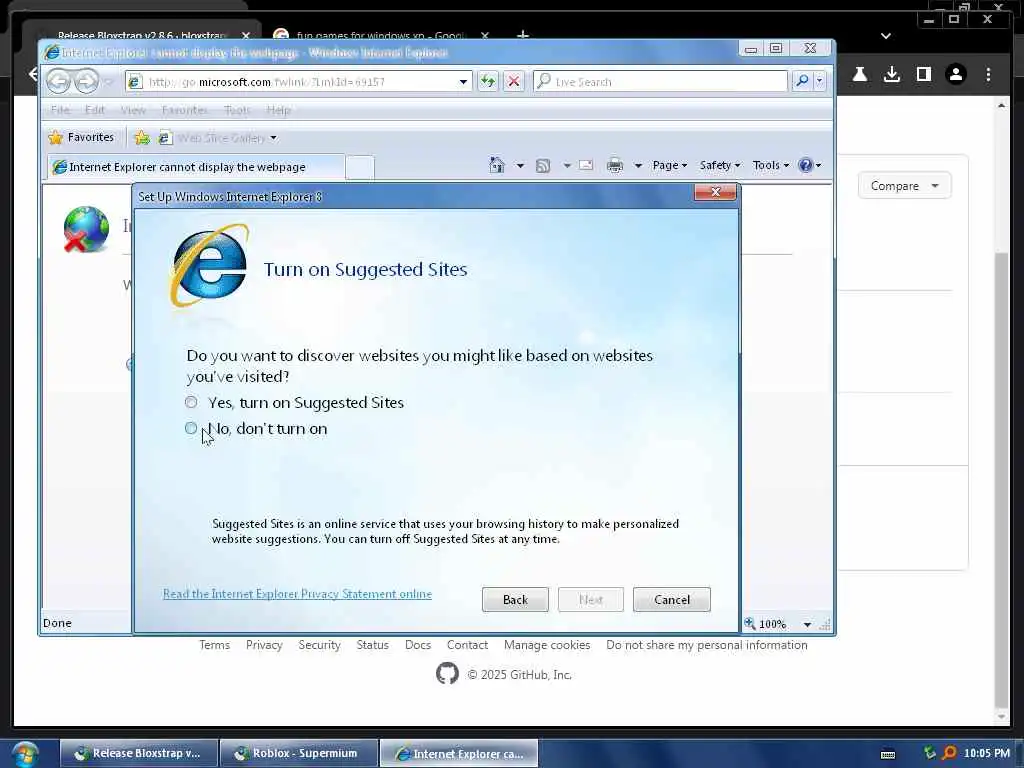This screenshot has width=1024, height=768.
Task: Open the File menu in IE
Action: coord(60,110)
